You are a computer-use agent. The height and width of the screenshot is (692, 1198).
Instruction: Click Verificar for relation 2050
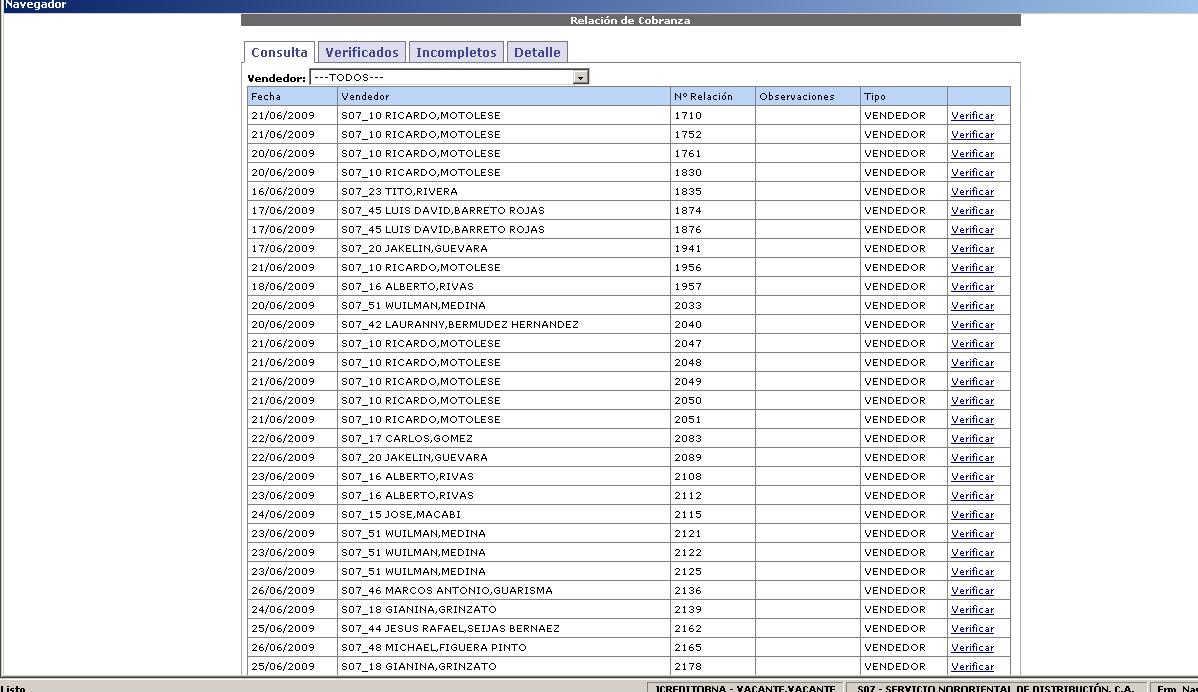point(973,400)
